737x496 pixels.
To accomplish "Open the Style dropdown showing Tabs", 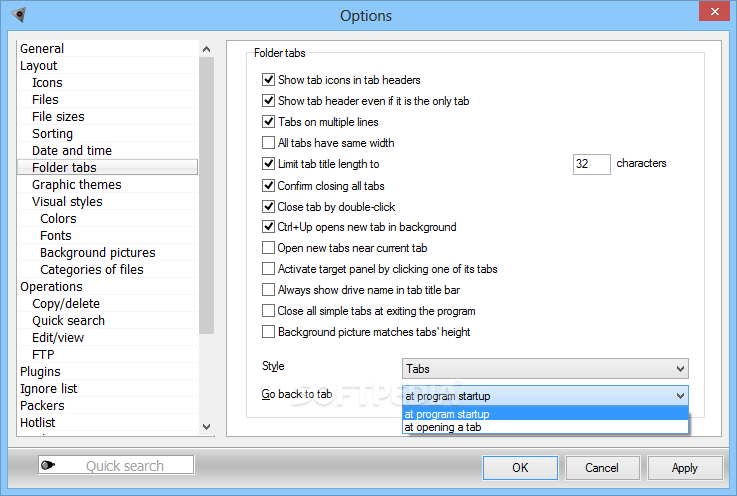I will [x=545, y=369].
